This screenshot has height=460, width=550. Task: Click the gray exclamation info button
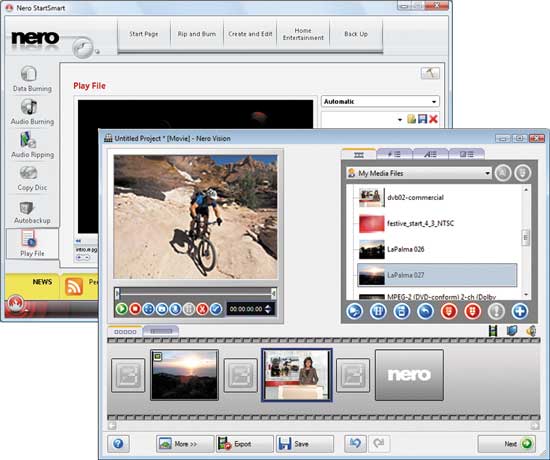click(x=496, y=311)
